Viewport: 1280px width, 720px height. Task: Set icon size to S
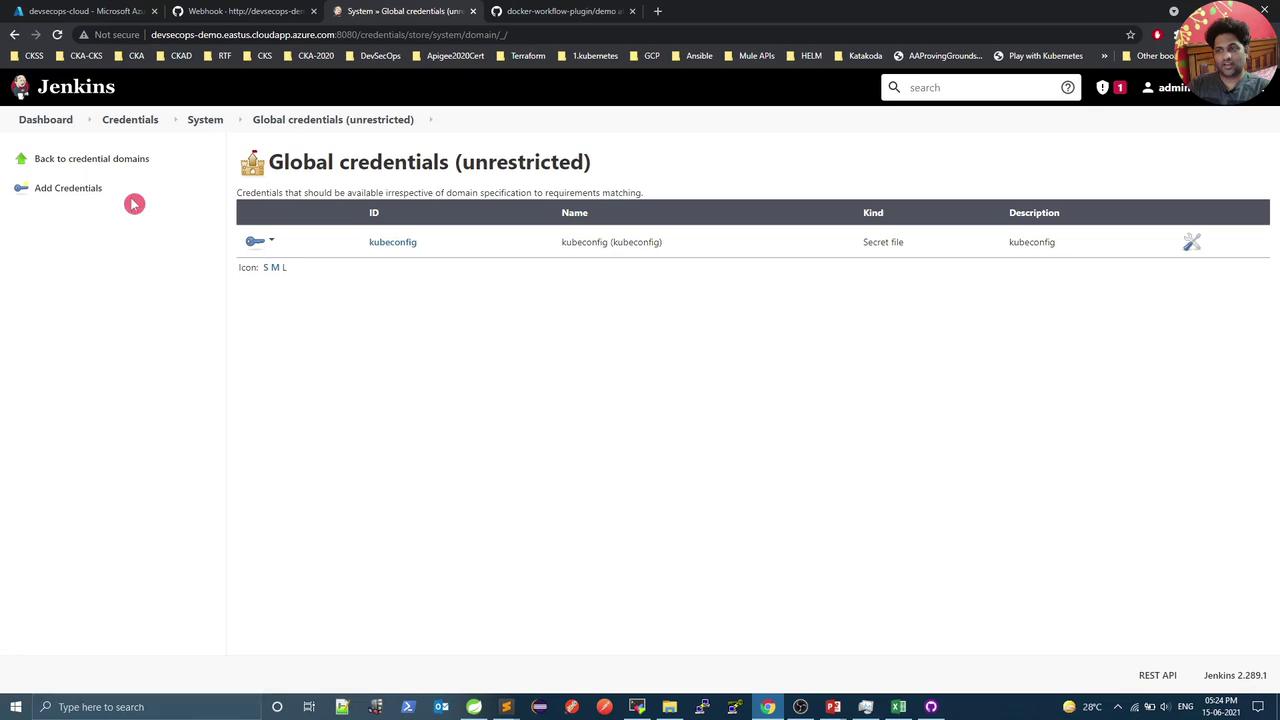[x=266, y=268]
